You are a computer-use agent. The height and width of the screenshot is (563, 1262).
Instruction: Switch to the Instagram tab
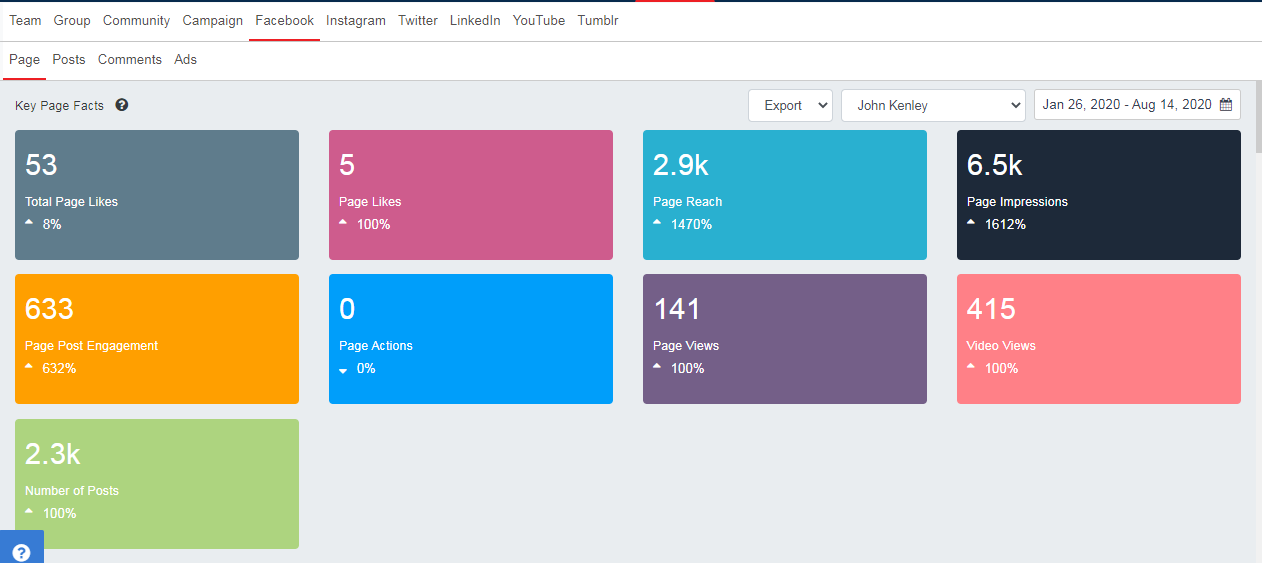point(355,20)
